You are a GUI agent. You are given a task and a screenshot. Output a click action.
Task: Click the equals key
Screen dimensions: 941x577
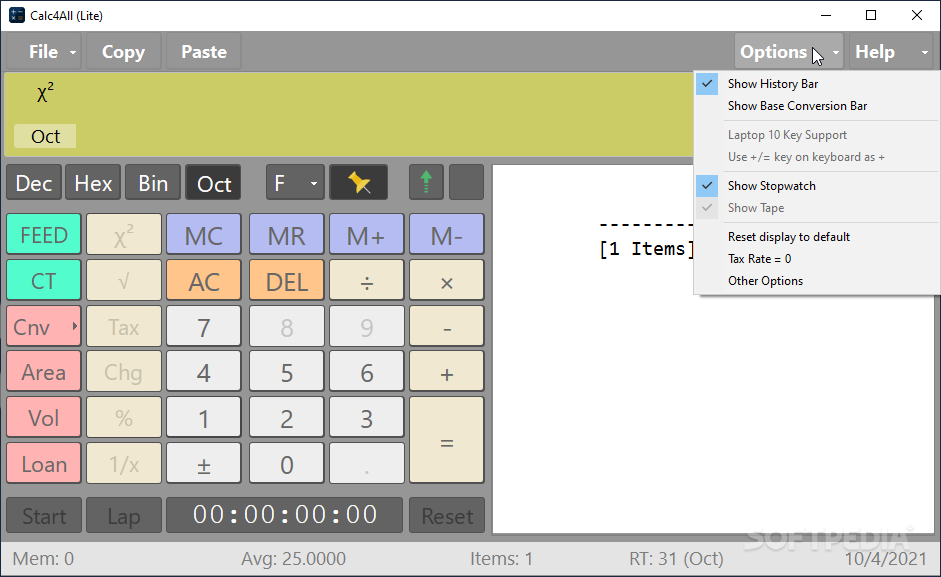tap(446, 441)
